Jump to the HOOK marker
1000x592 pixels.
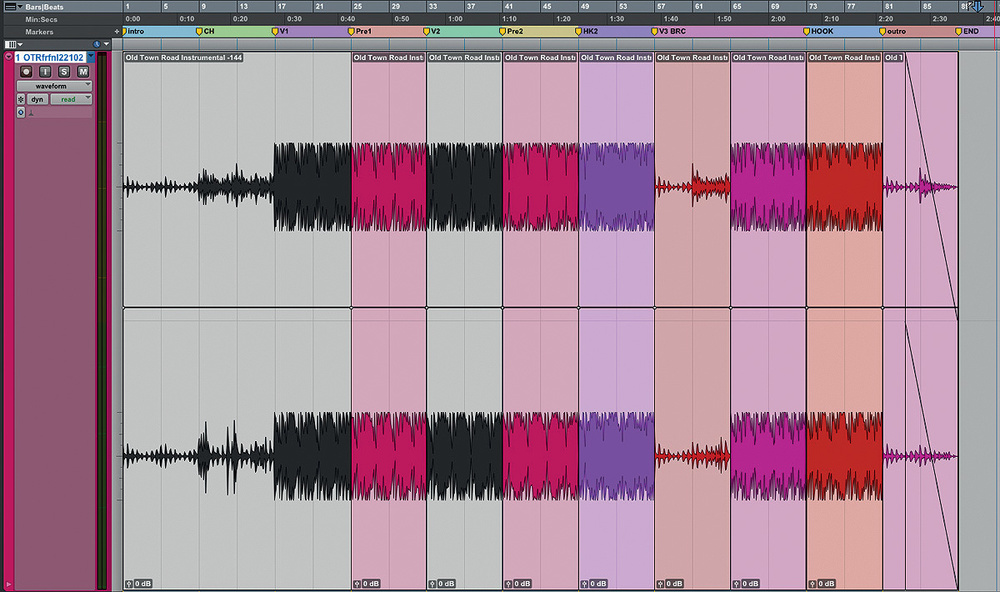(820, 32)
